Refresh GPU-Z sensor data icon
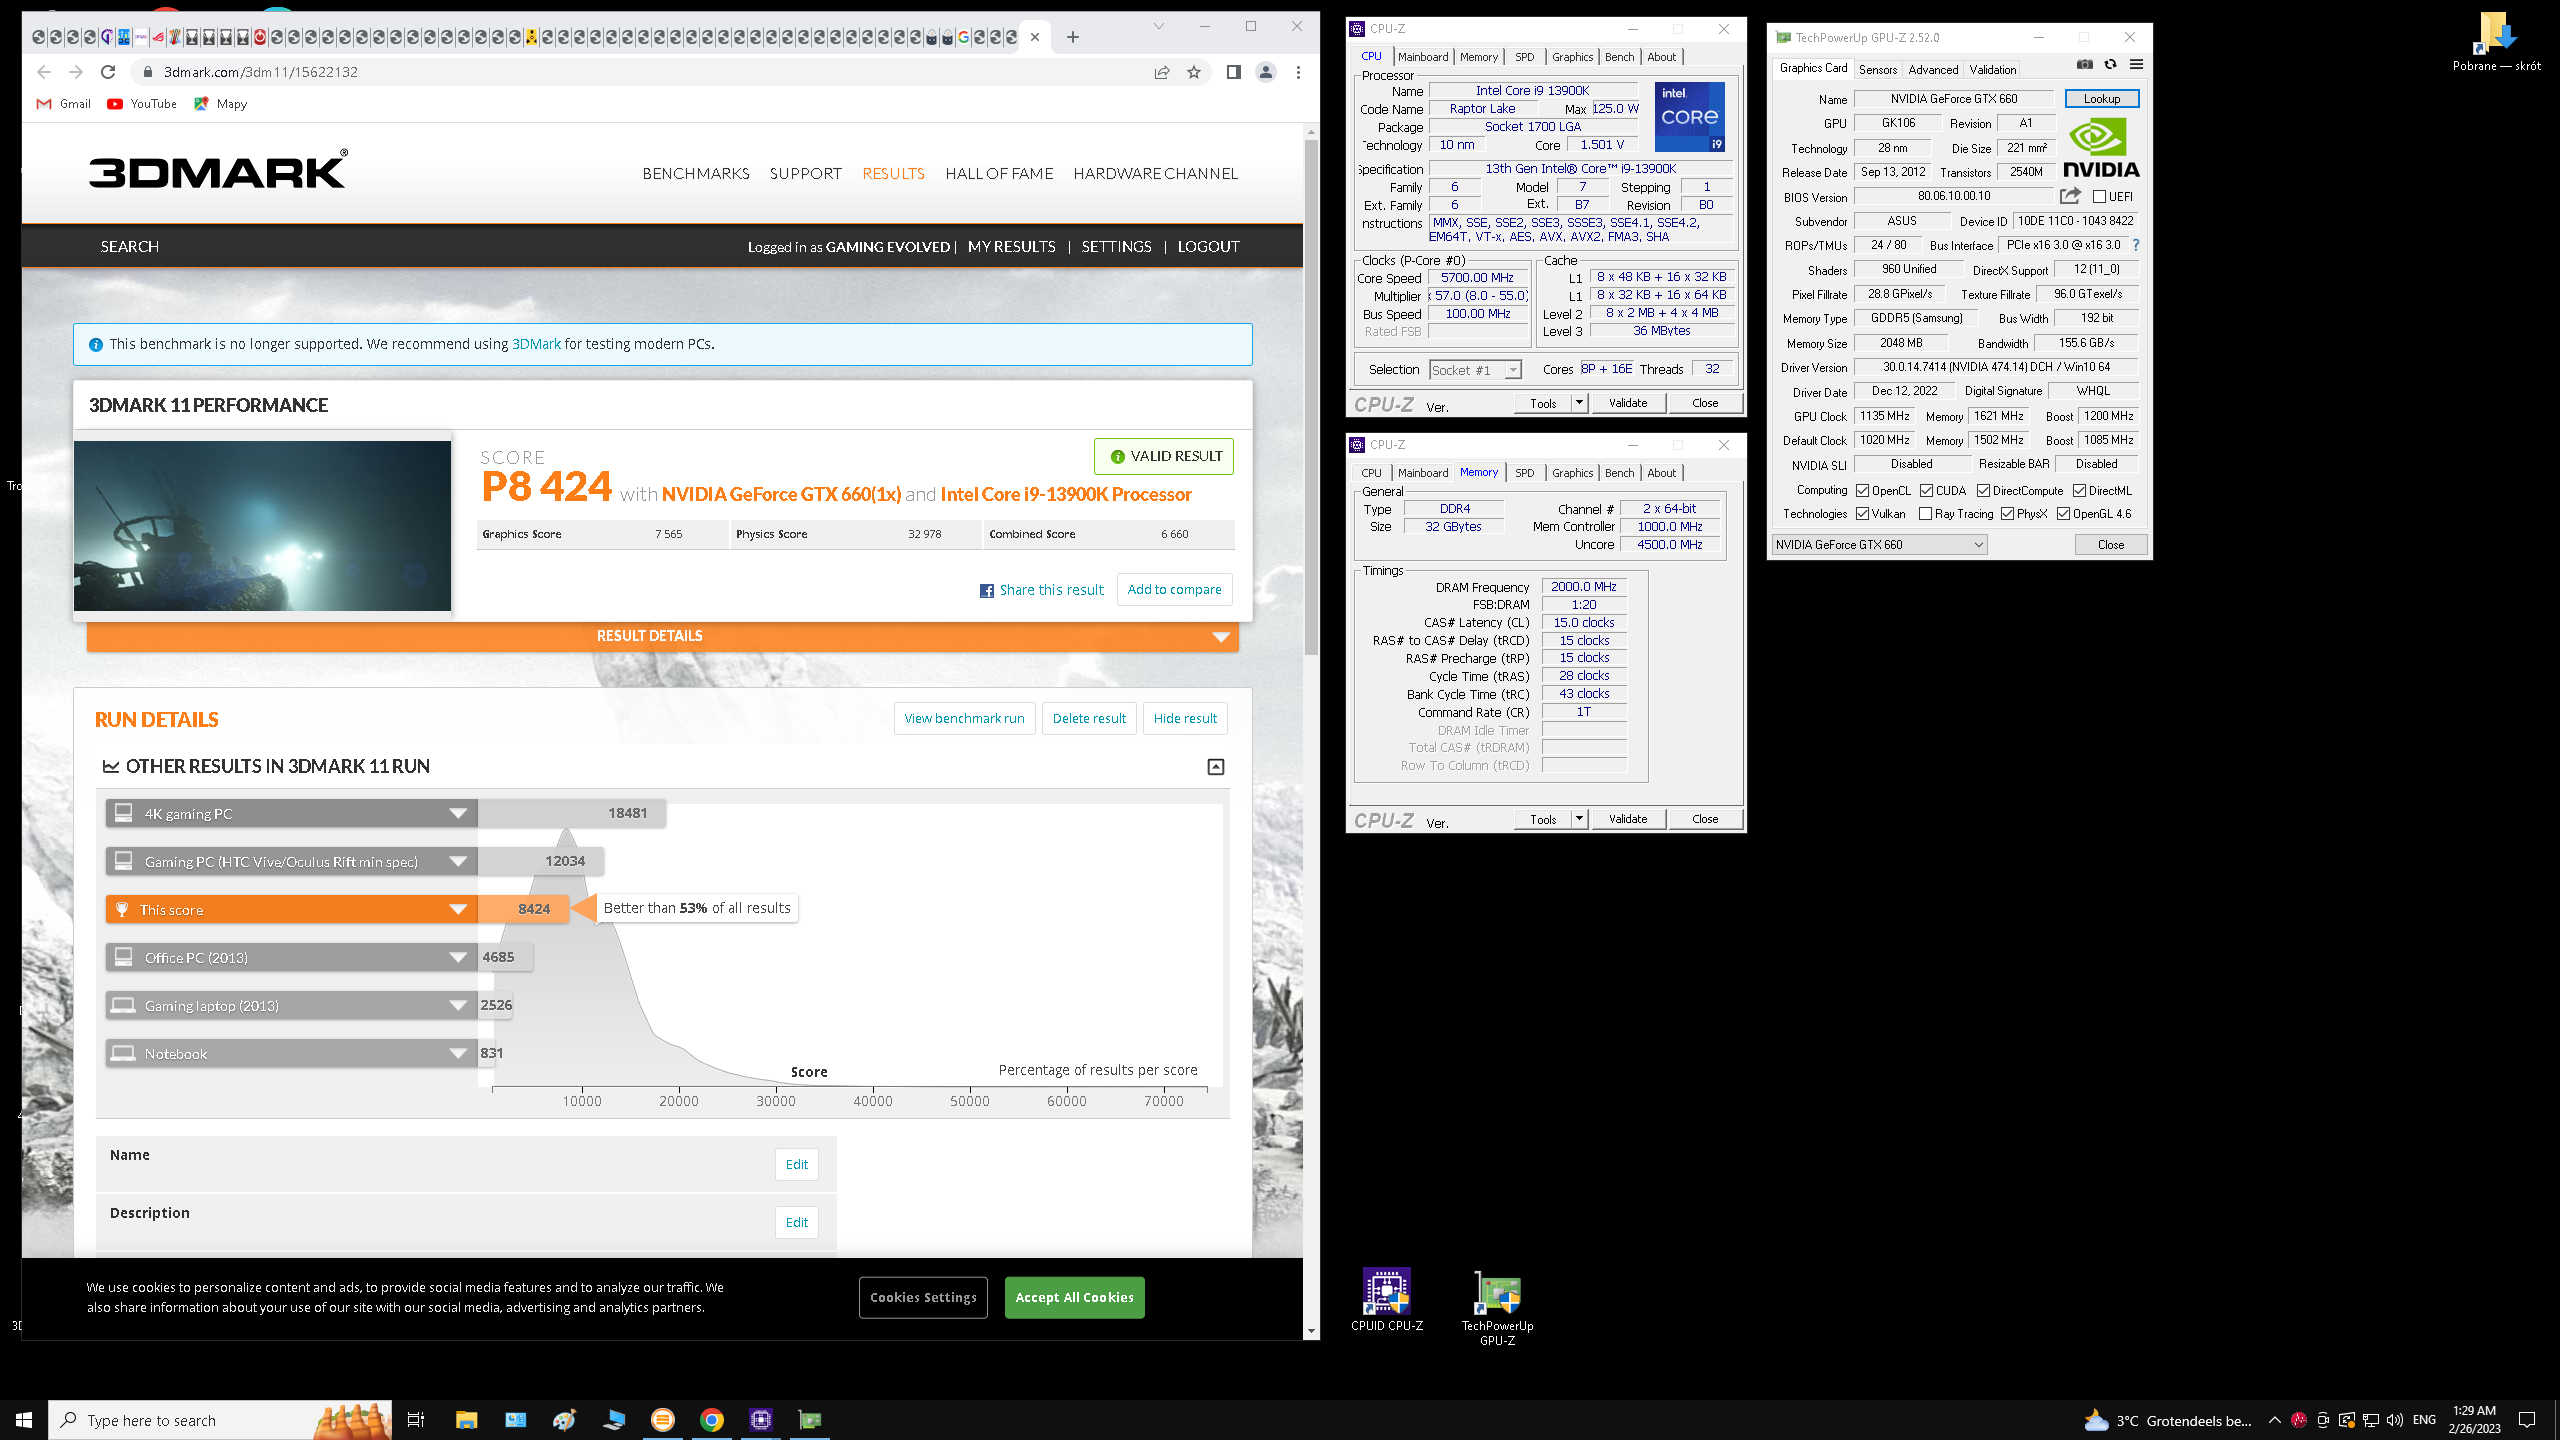Image resolution: width=2560 pixels, height=1440 pixels. [2110, 65]
